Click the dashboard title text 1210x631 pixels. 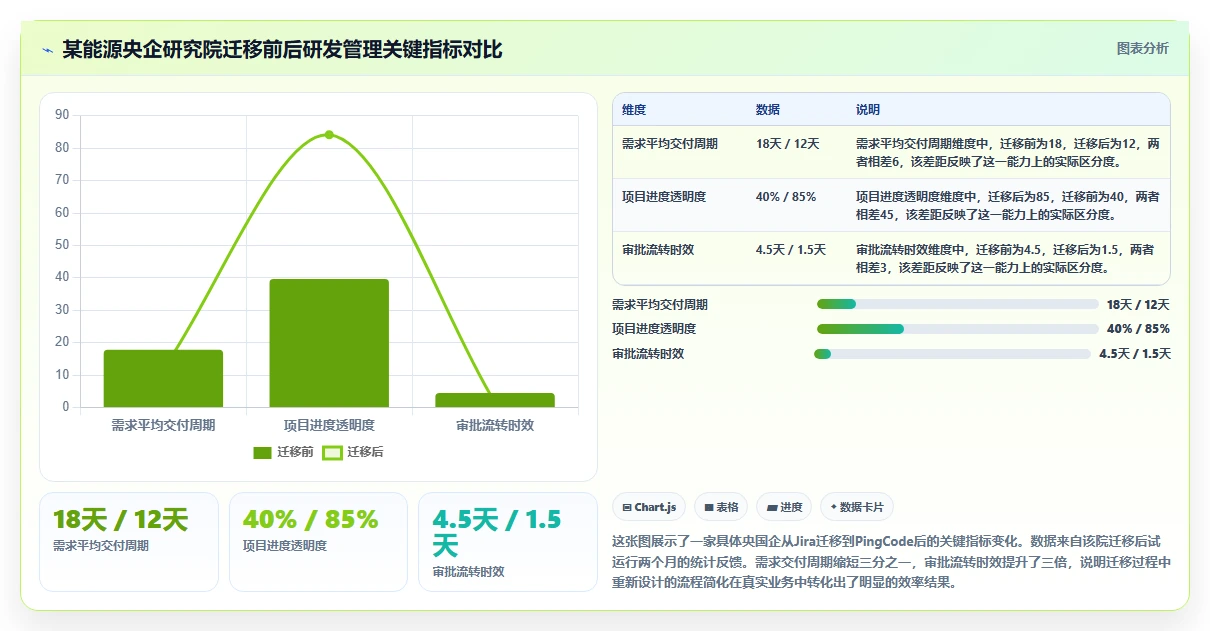(x=282, y=49)
